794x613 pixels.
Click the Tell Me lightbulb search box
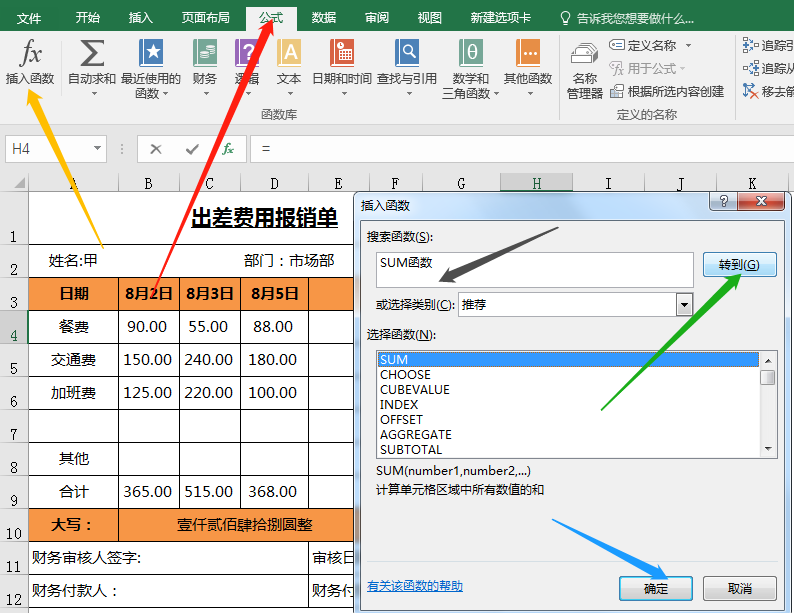coord(628,19)
